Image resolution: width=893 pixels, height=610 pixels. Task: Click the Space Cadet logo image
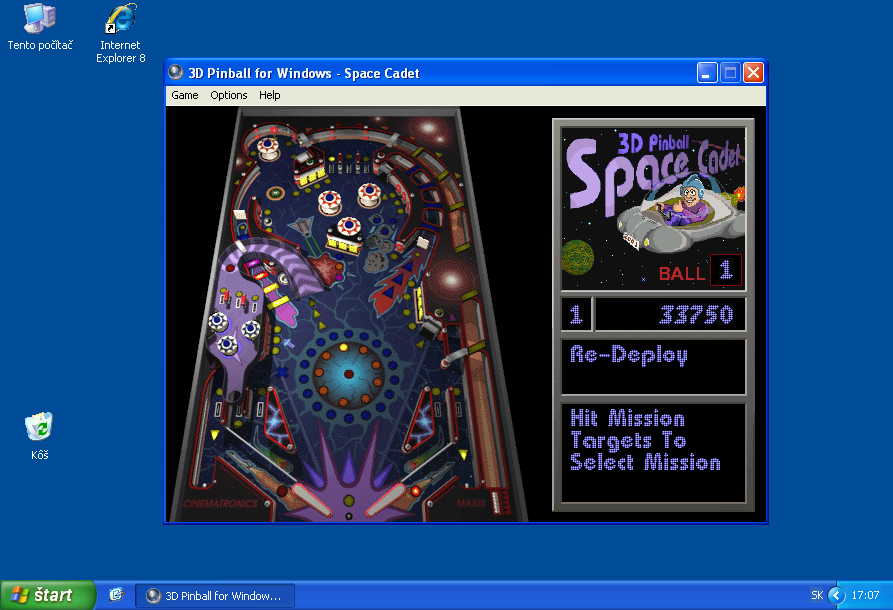pyautogui.click(x=653, y=207)
